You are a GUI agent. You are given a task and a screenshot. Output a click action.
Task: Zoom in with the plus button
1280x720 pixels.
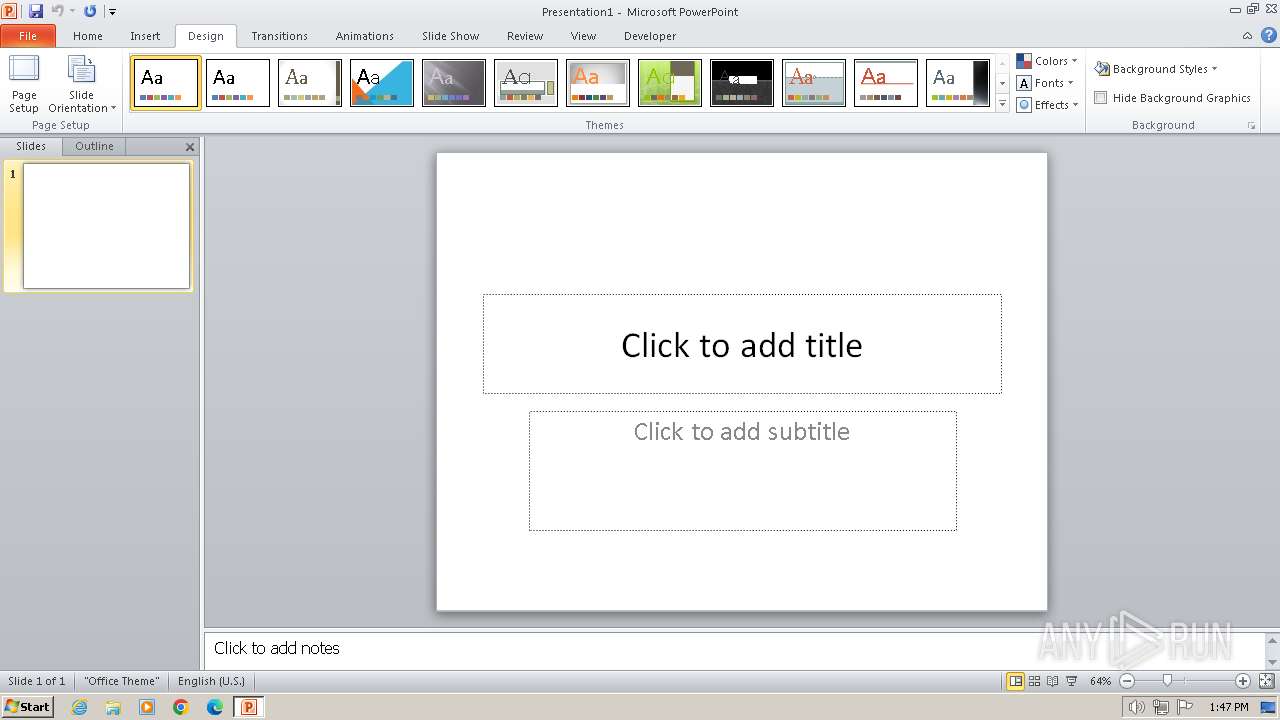[1243, 681]
